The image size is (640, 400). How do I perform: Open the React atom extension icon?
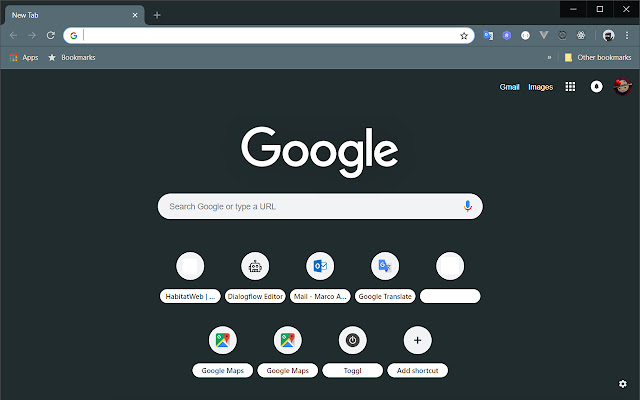coord(581,36)
